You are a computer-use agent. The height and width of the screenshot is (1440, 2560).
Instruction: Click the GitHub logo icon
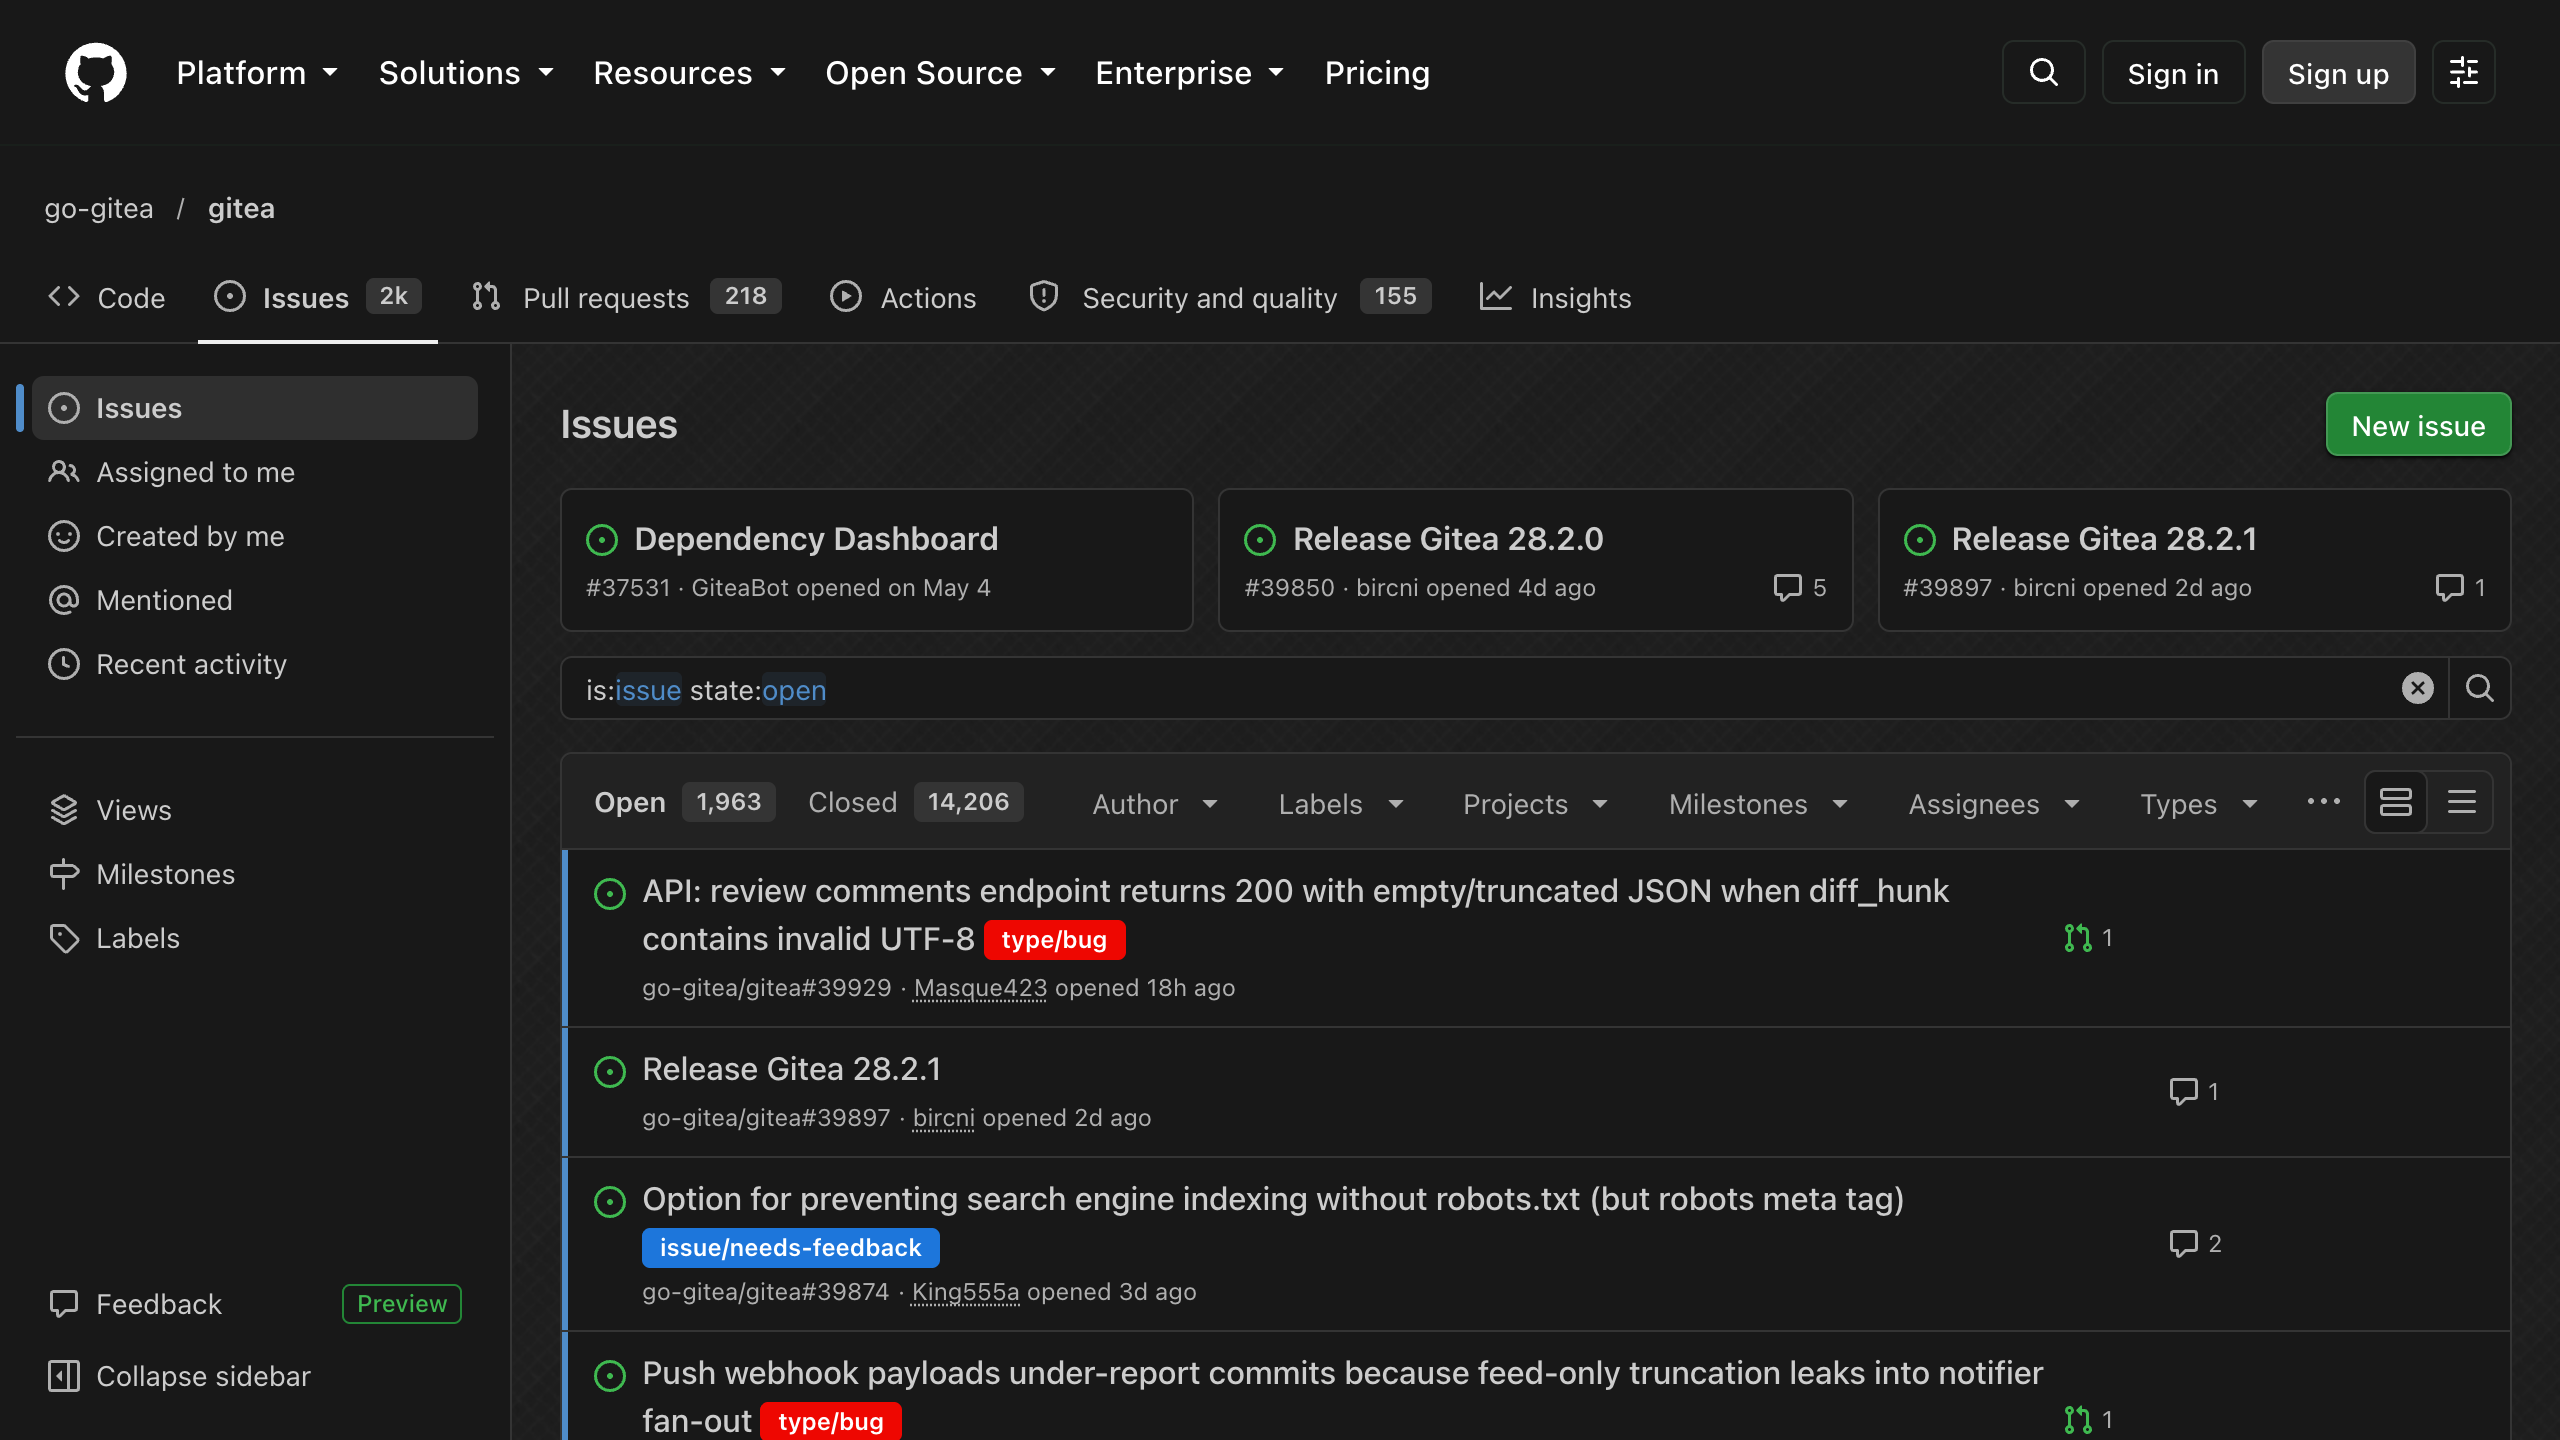tap(96, 72)
